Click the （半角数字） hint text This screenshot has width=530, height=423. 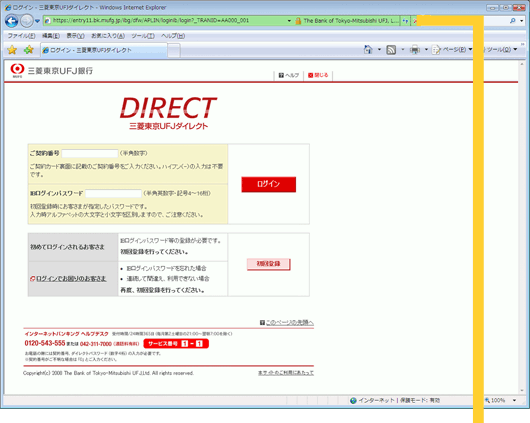(134, 153)
